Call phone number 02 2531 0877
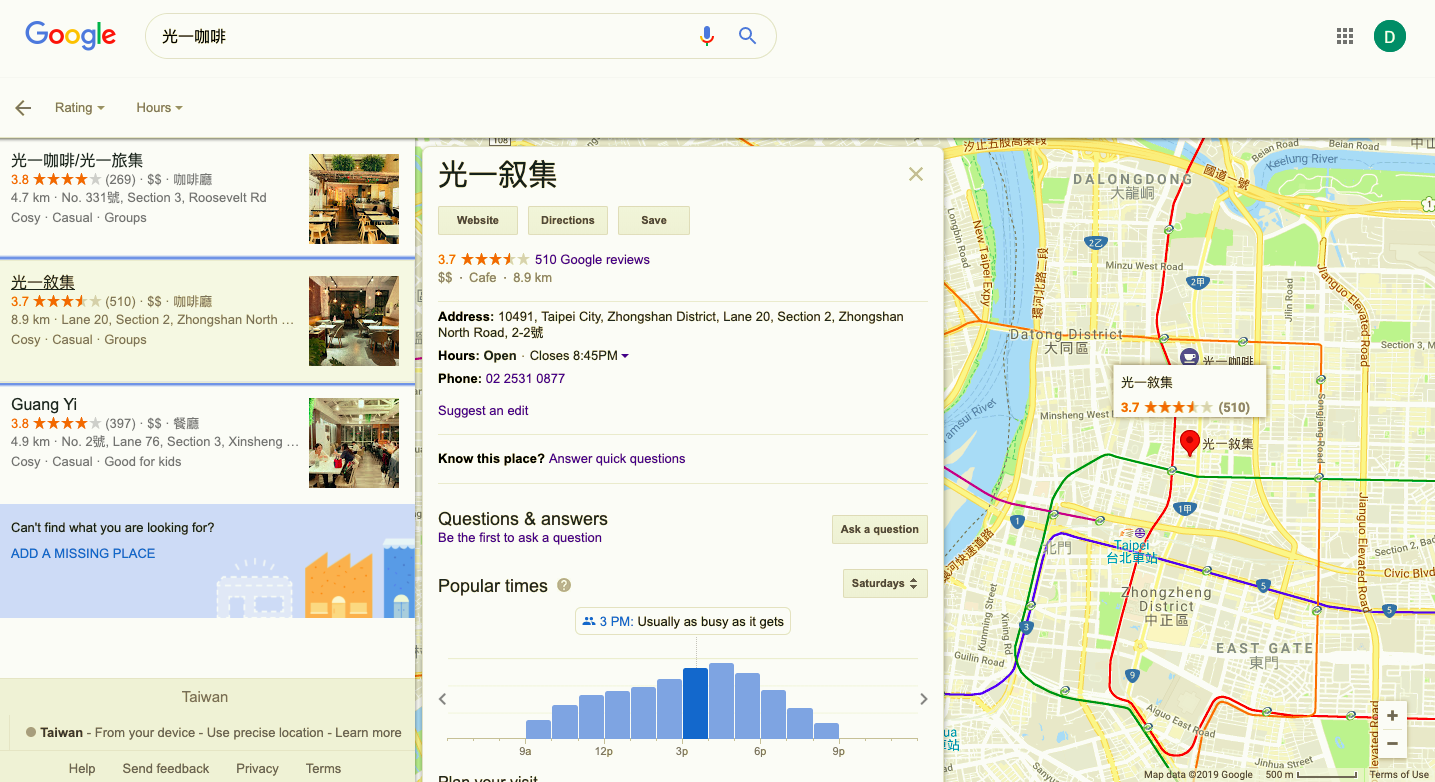Image resolution: width=1435 pixels, height=782 pixels. pyautogui.click(x=525, y=379)
